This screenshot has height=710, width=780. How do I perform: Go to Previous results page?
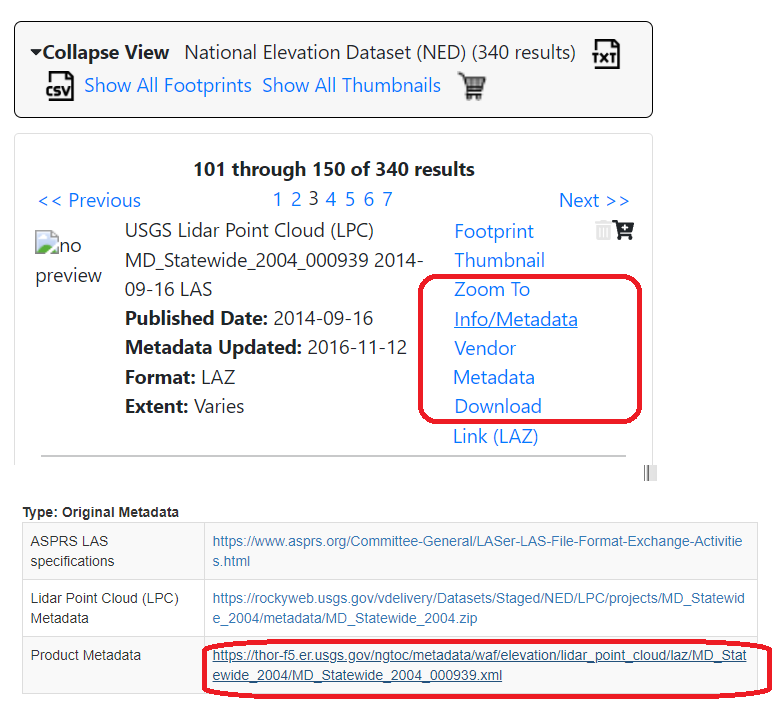point(89,201)
